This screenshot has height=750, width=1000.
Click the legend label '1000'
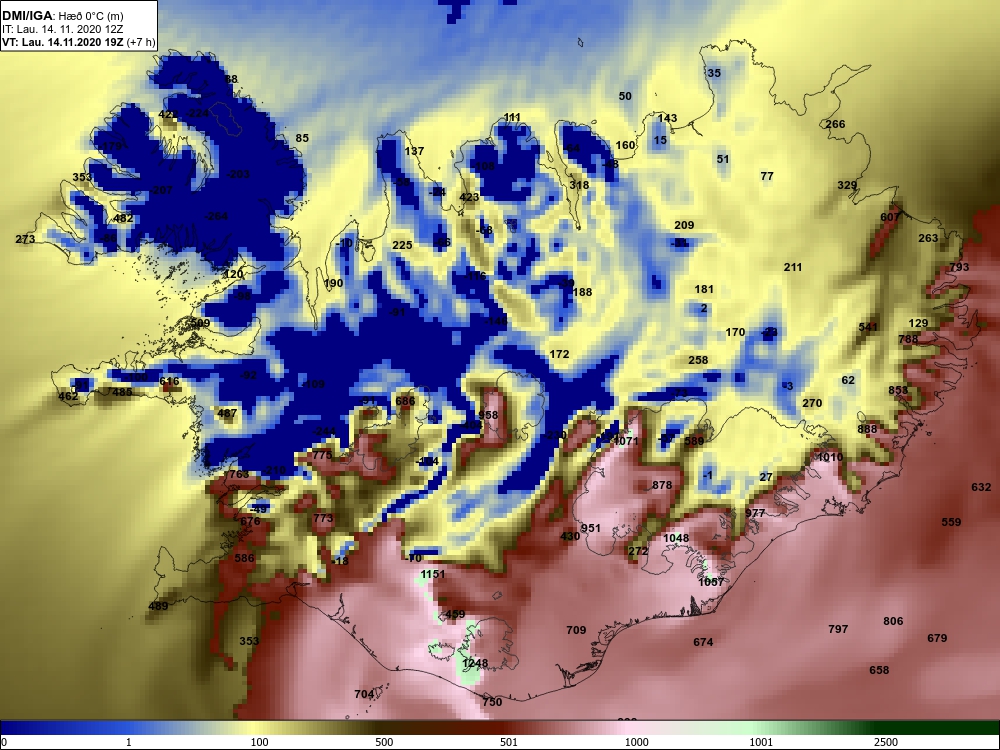[636, 742]
